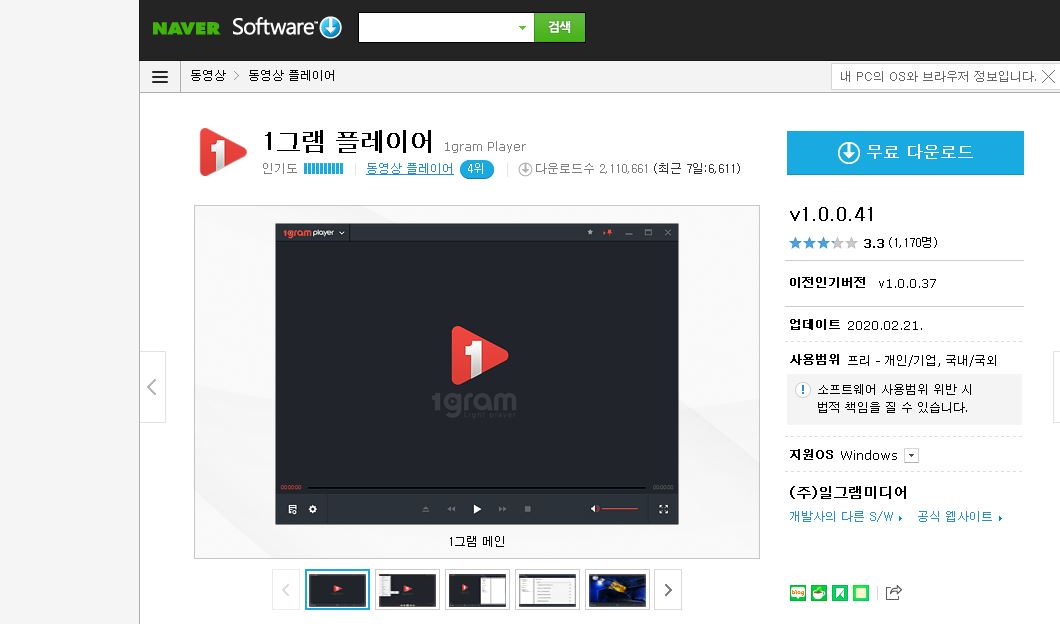Click the volume slider in player screenshot
Viewport: 1060px width, 624px height.
(x=620, y=508)
